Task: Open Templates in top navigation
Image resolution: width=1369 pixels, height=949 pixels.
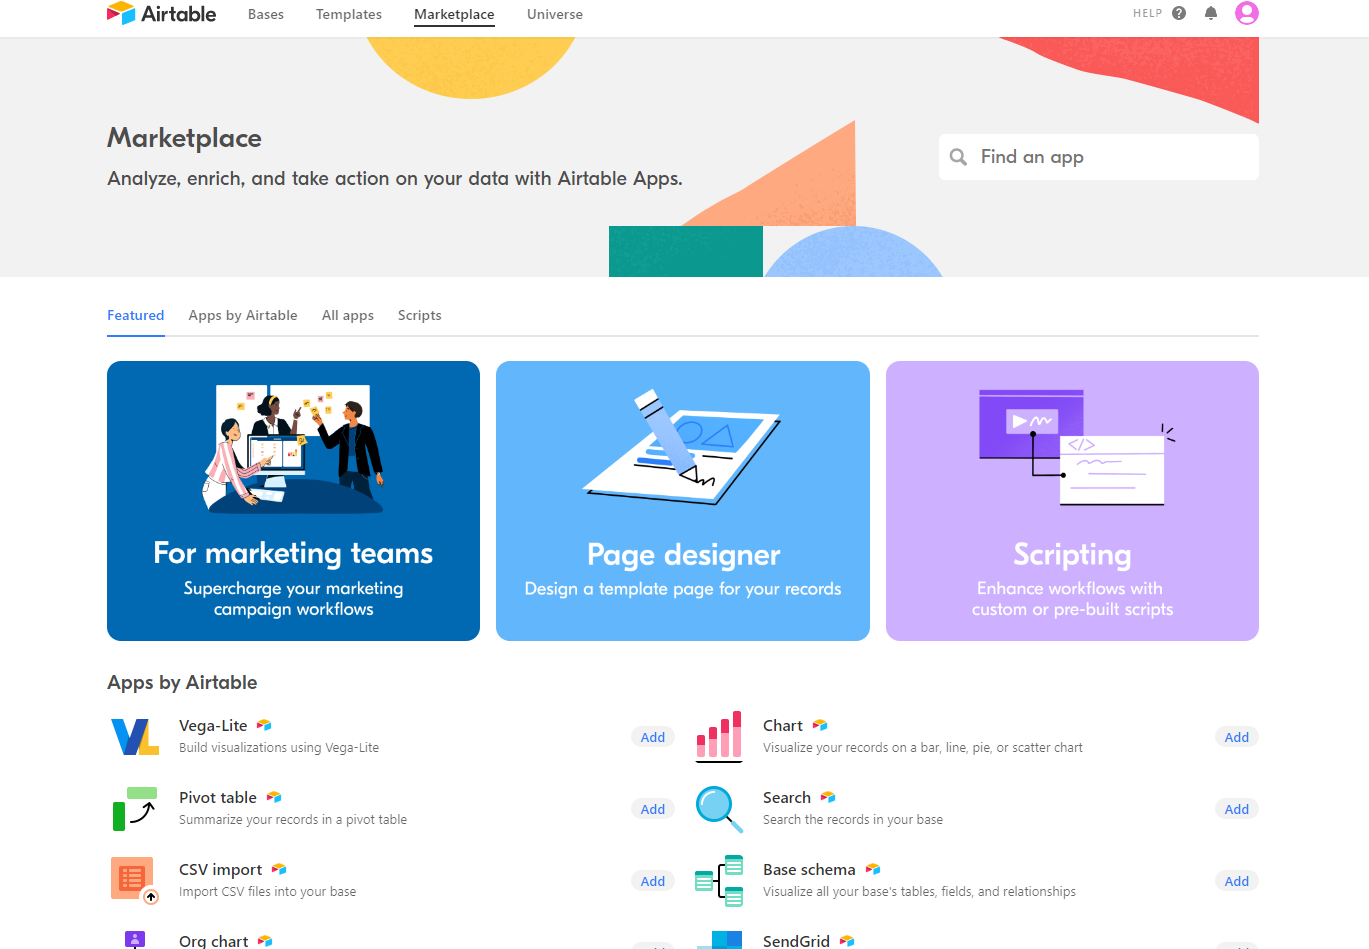Action: pos(349,14)
